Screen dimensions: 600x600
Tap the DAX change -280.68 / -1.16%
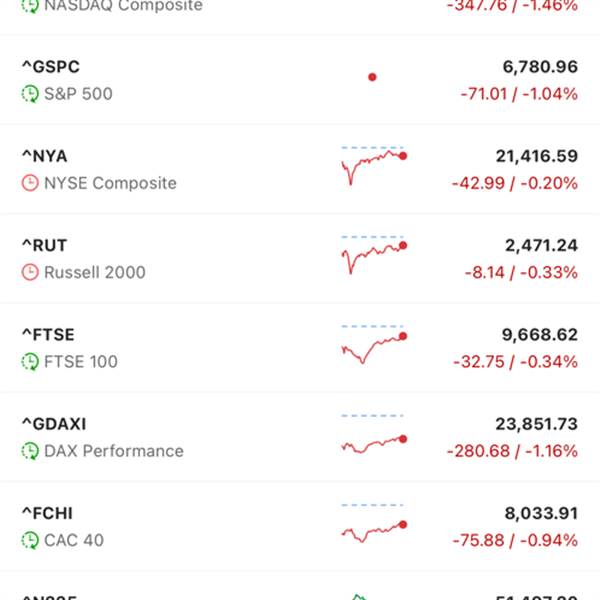coord(512,451)
